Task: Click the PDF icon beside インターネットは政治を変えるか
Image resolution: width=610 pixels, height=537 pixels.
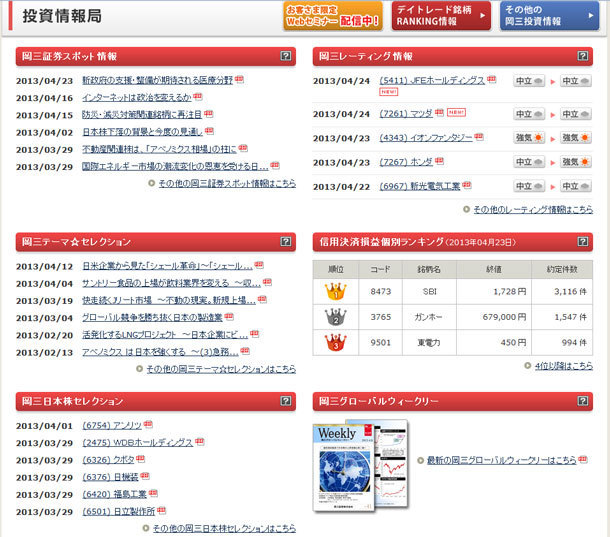Action: (198, 96)
